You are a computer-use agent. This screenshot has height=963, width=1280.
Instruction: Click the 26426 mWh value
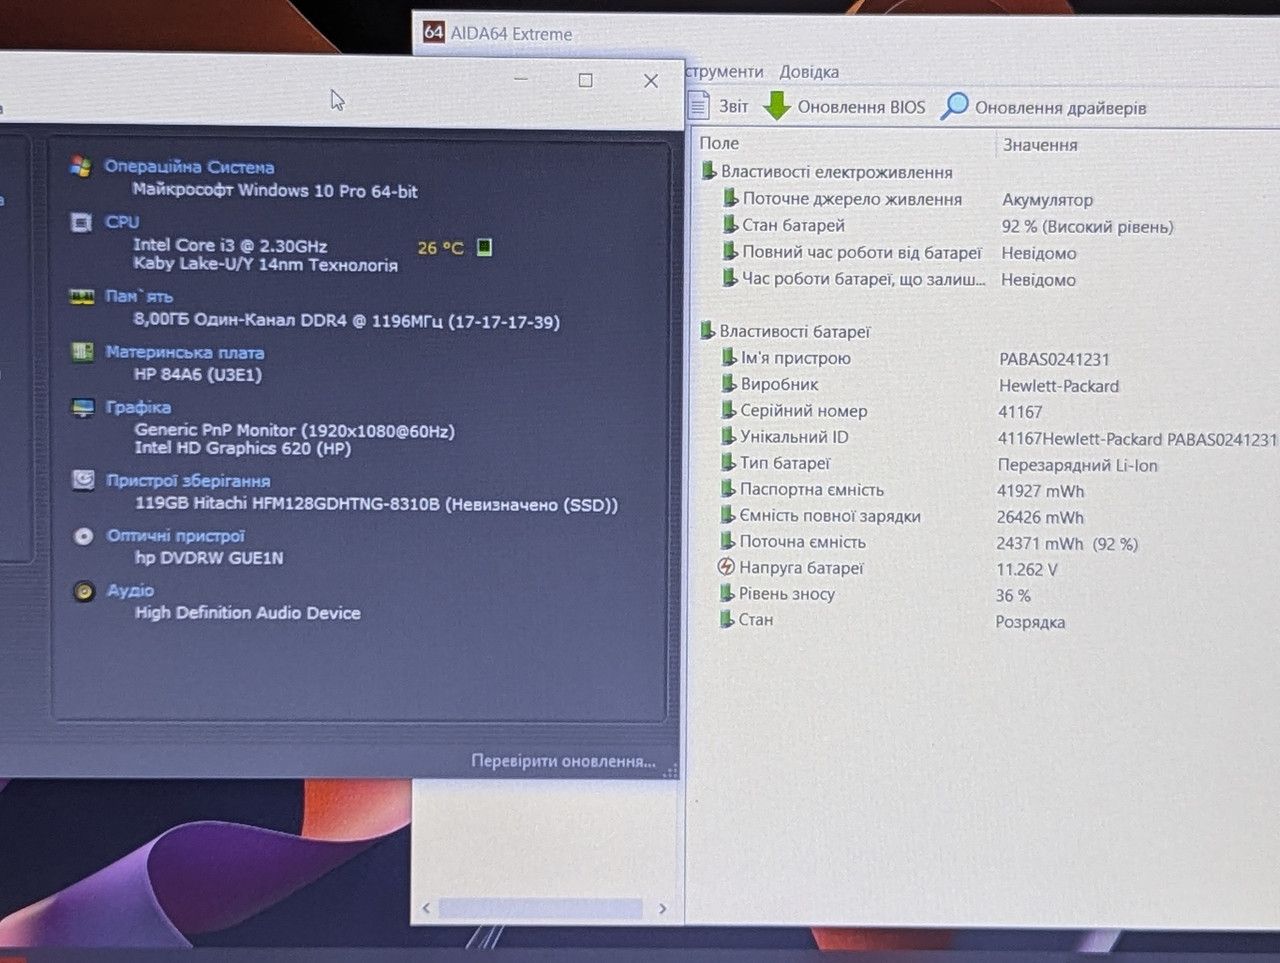[1040, 517]
